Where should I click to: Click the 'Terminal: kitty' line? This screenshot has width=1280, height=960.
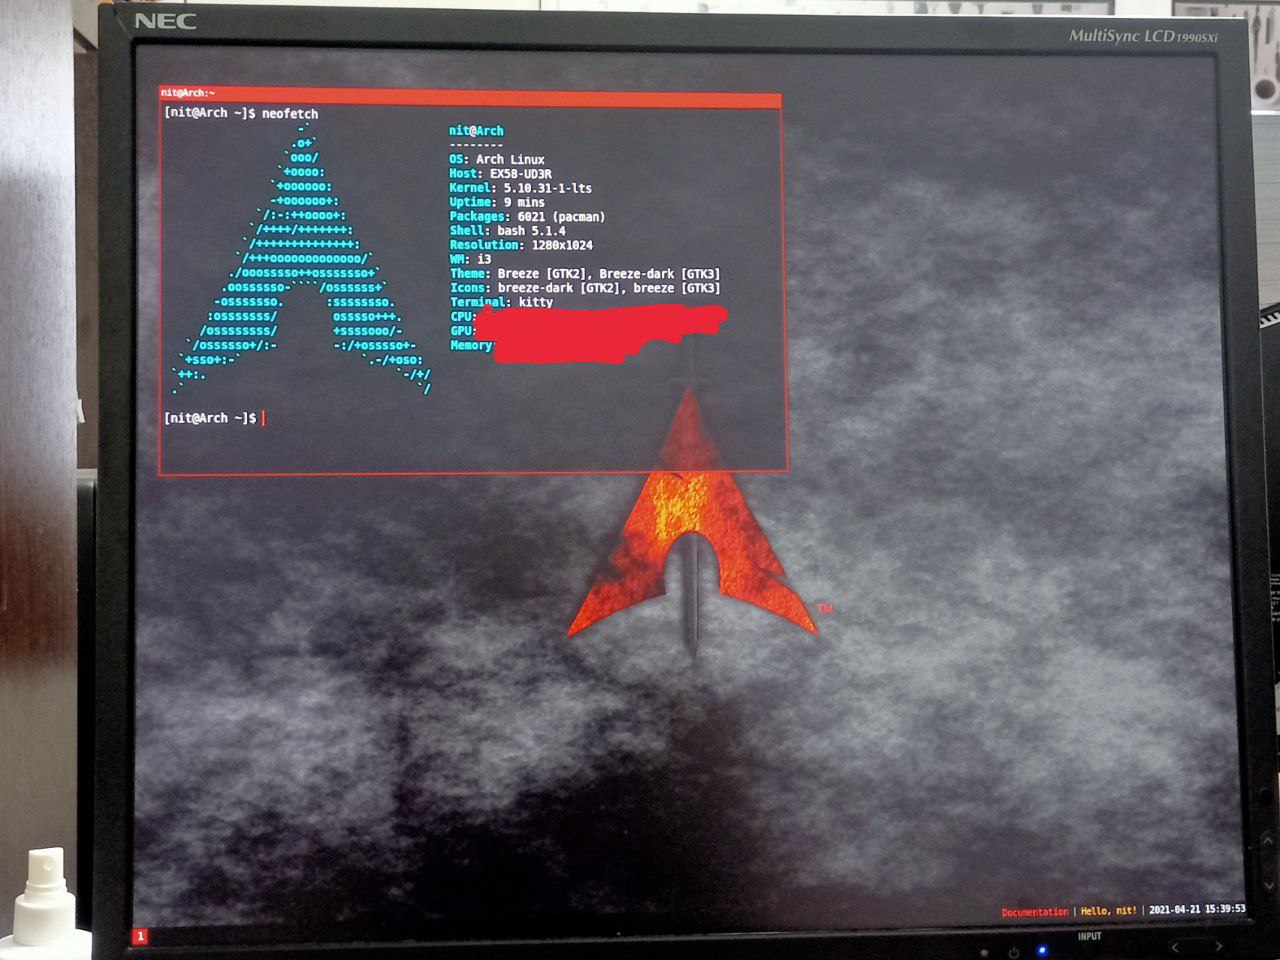click(x=501, y=302)
